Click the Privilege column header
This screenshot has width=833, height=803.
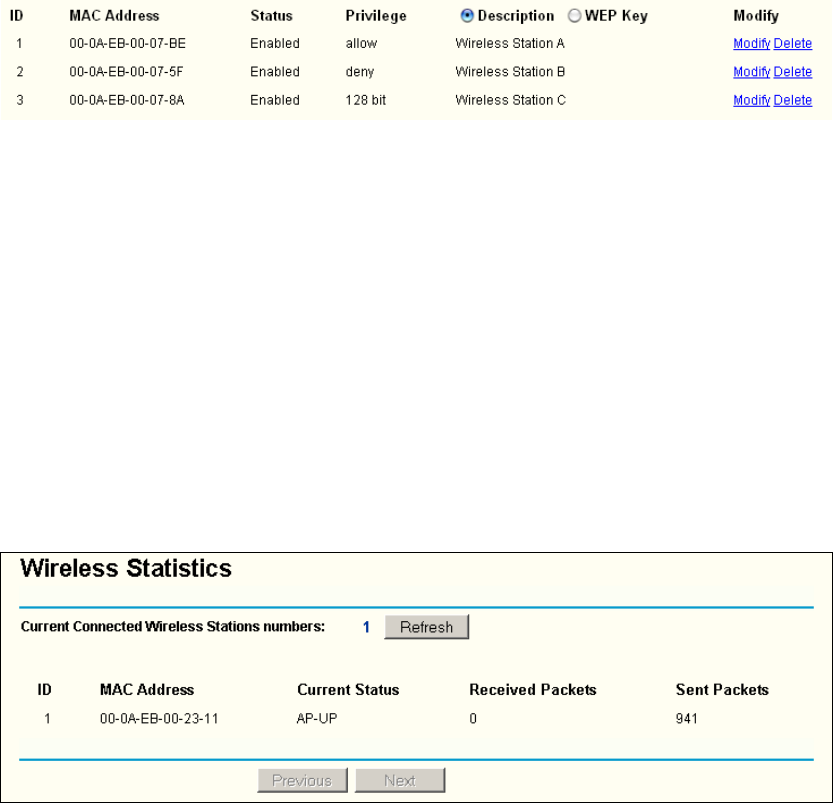click(376, 16)
